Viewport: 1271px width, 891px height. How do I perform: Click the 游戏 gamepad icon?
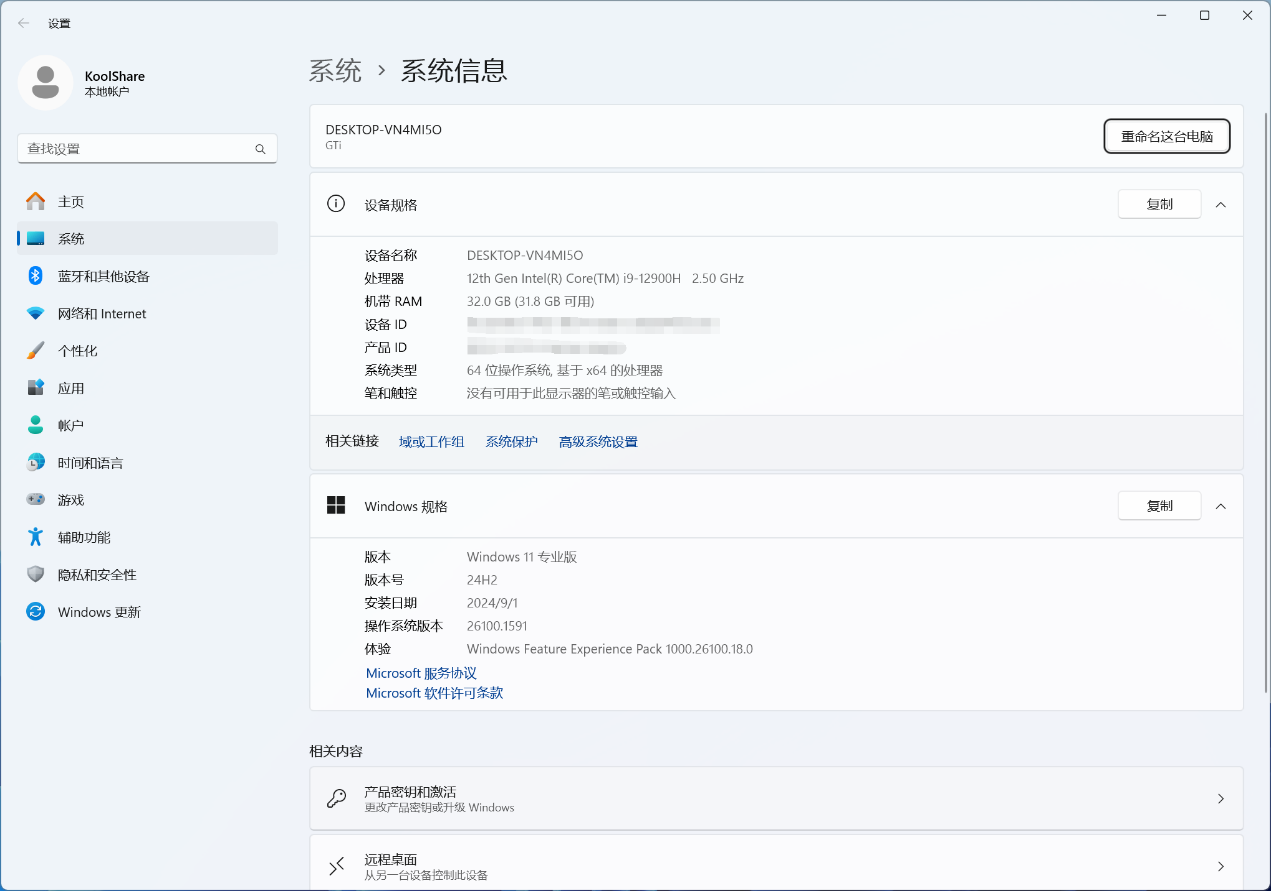pos(36,500)
